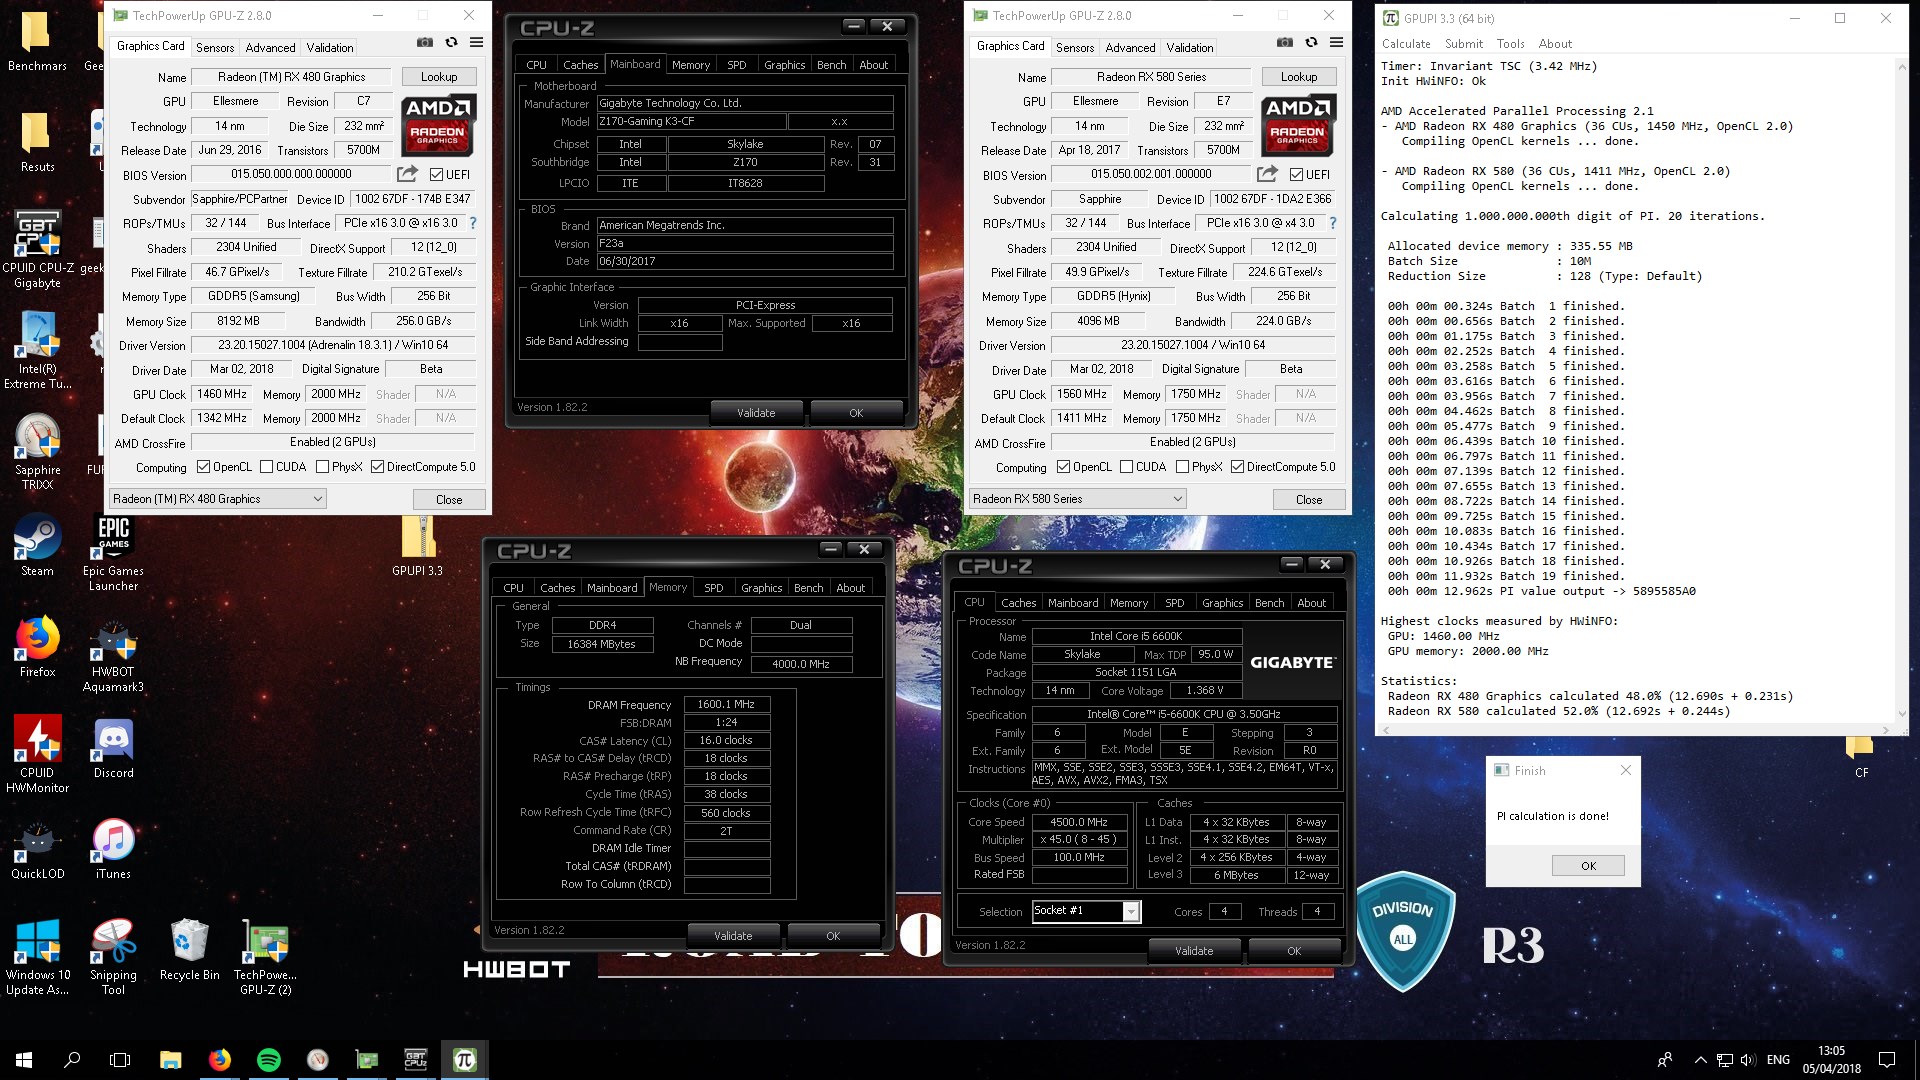Open the hamburger menu in right GPU-Z
The height and width of the screenshot is (1080, 1920).
coord(1337,42)
